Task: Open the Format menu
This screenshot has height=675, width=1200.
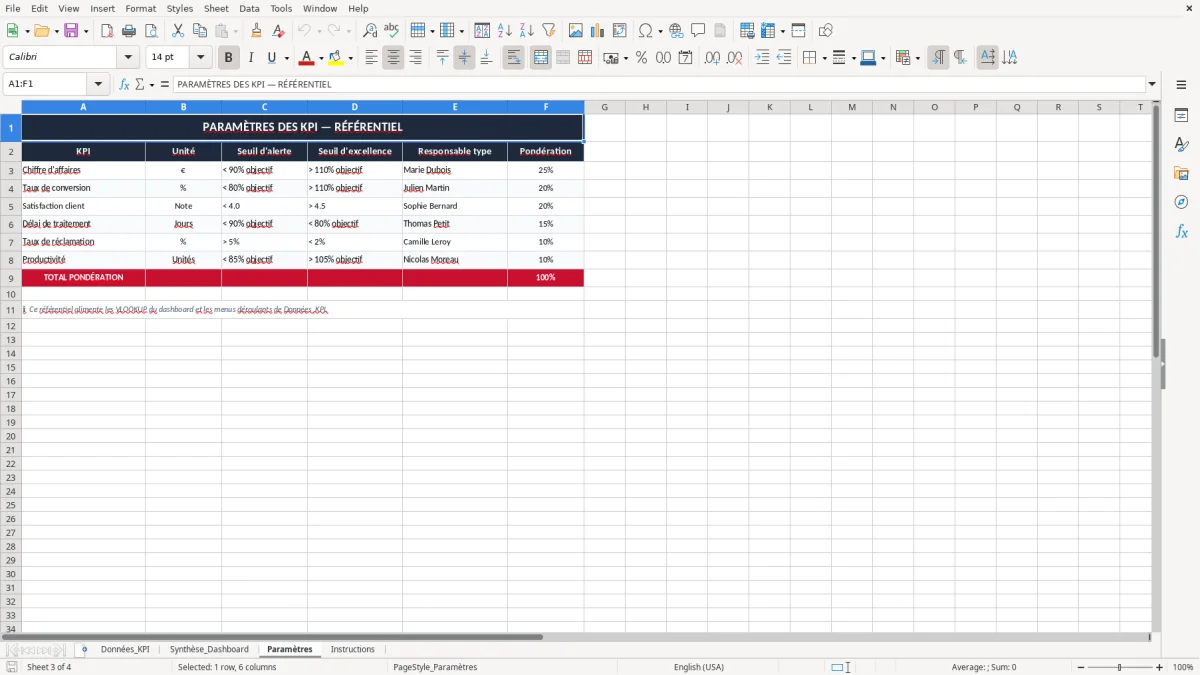Action: click(140, 8)
